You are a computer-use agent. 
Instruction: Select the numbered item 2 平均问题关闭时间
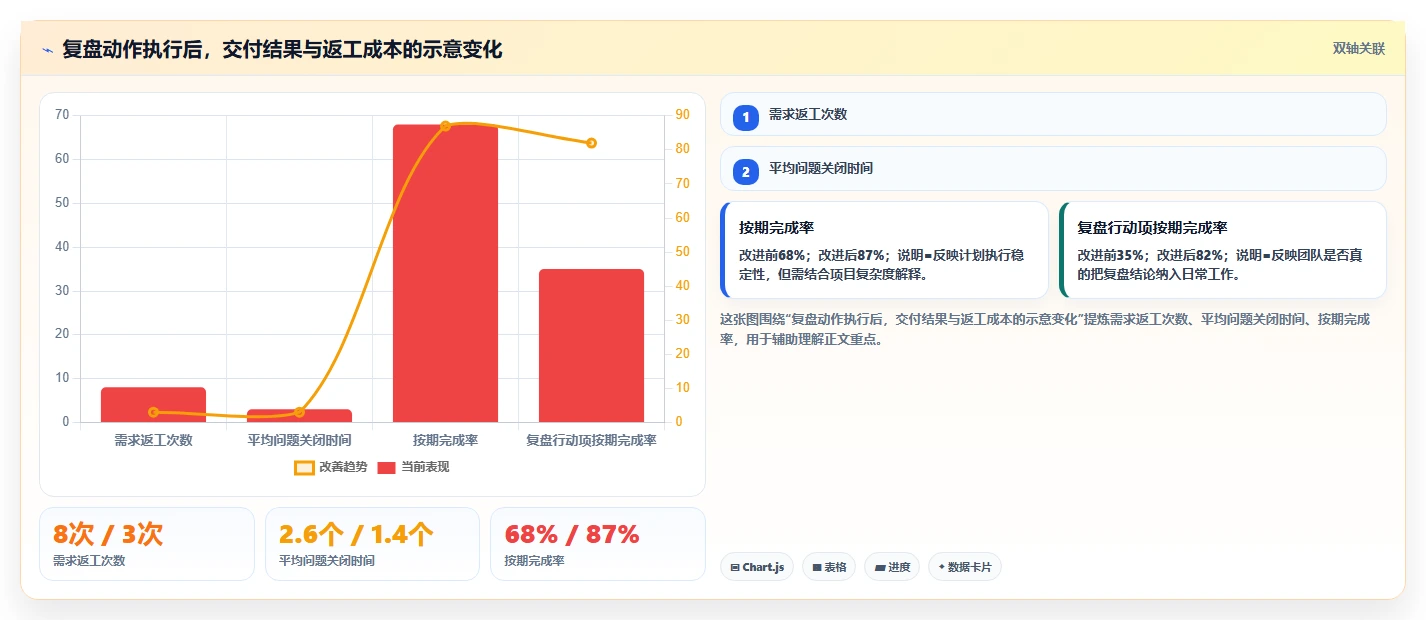point(1053,168)
